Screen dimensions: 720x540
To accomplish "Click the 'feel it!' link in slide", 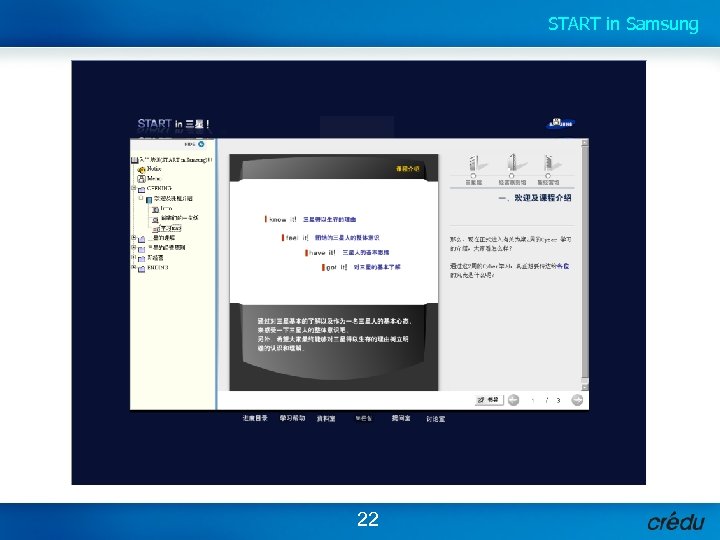I will [331, 237].
